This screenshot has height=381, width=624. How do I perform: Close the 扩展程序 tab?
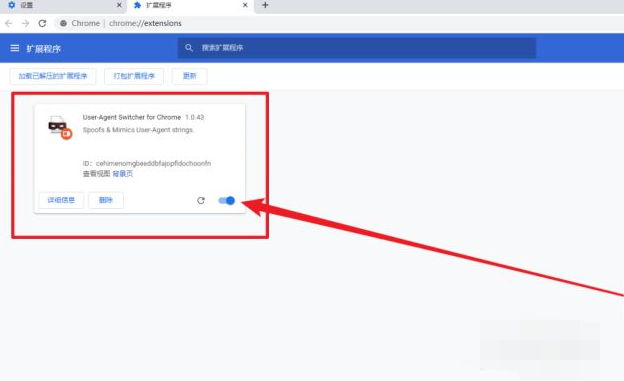[x=245, y=5]
